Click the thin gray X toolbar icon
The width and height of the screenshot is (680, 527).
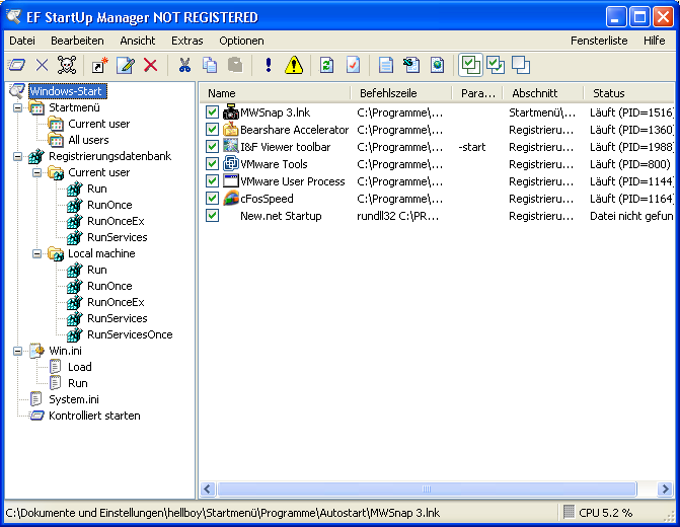tap(42, 65)
